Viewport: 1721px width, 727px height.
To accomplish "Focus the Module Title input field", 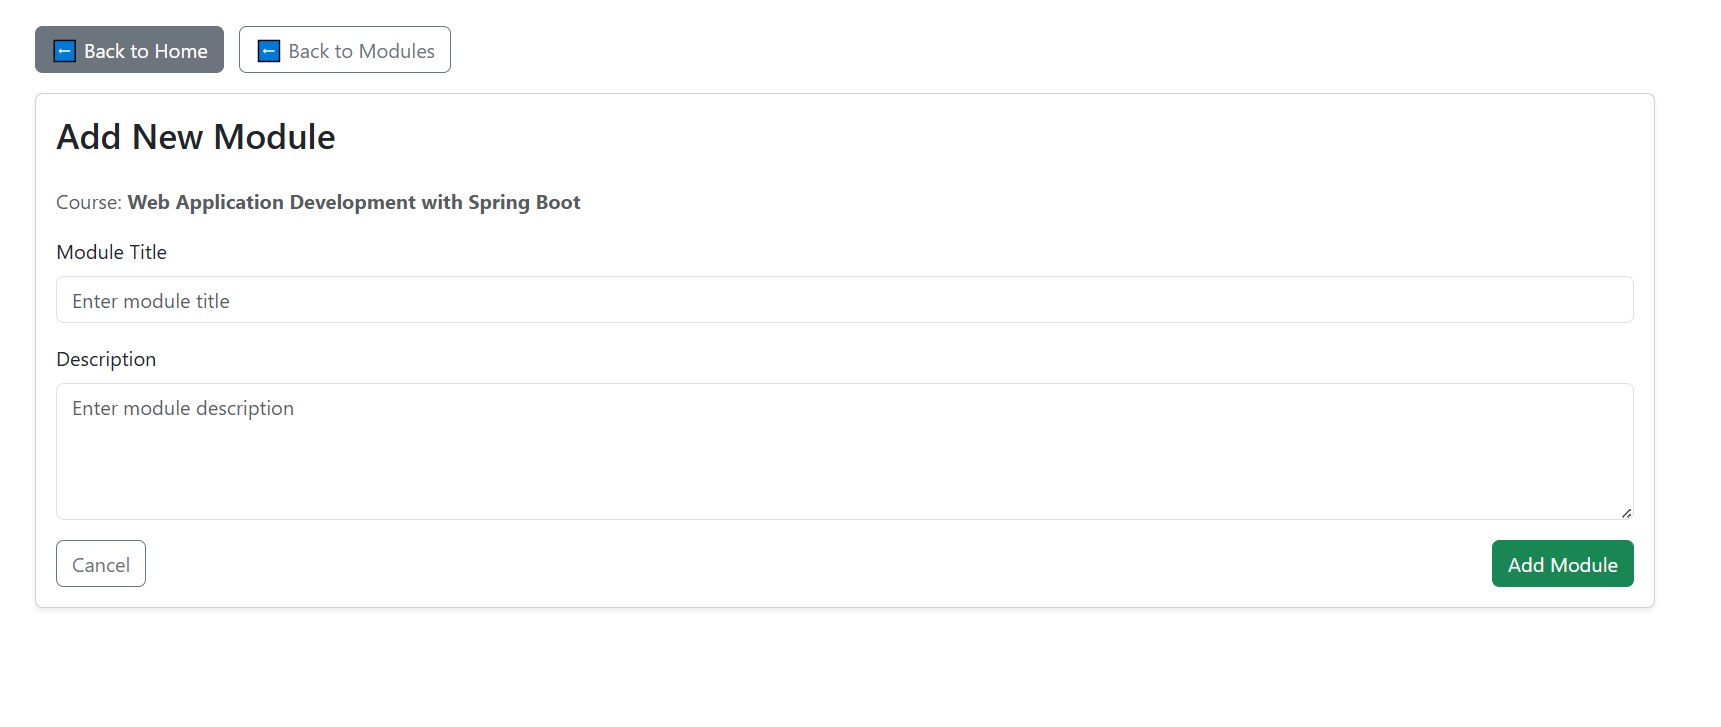I will 844,300.
